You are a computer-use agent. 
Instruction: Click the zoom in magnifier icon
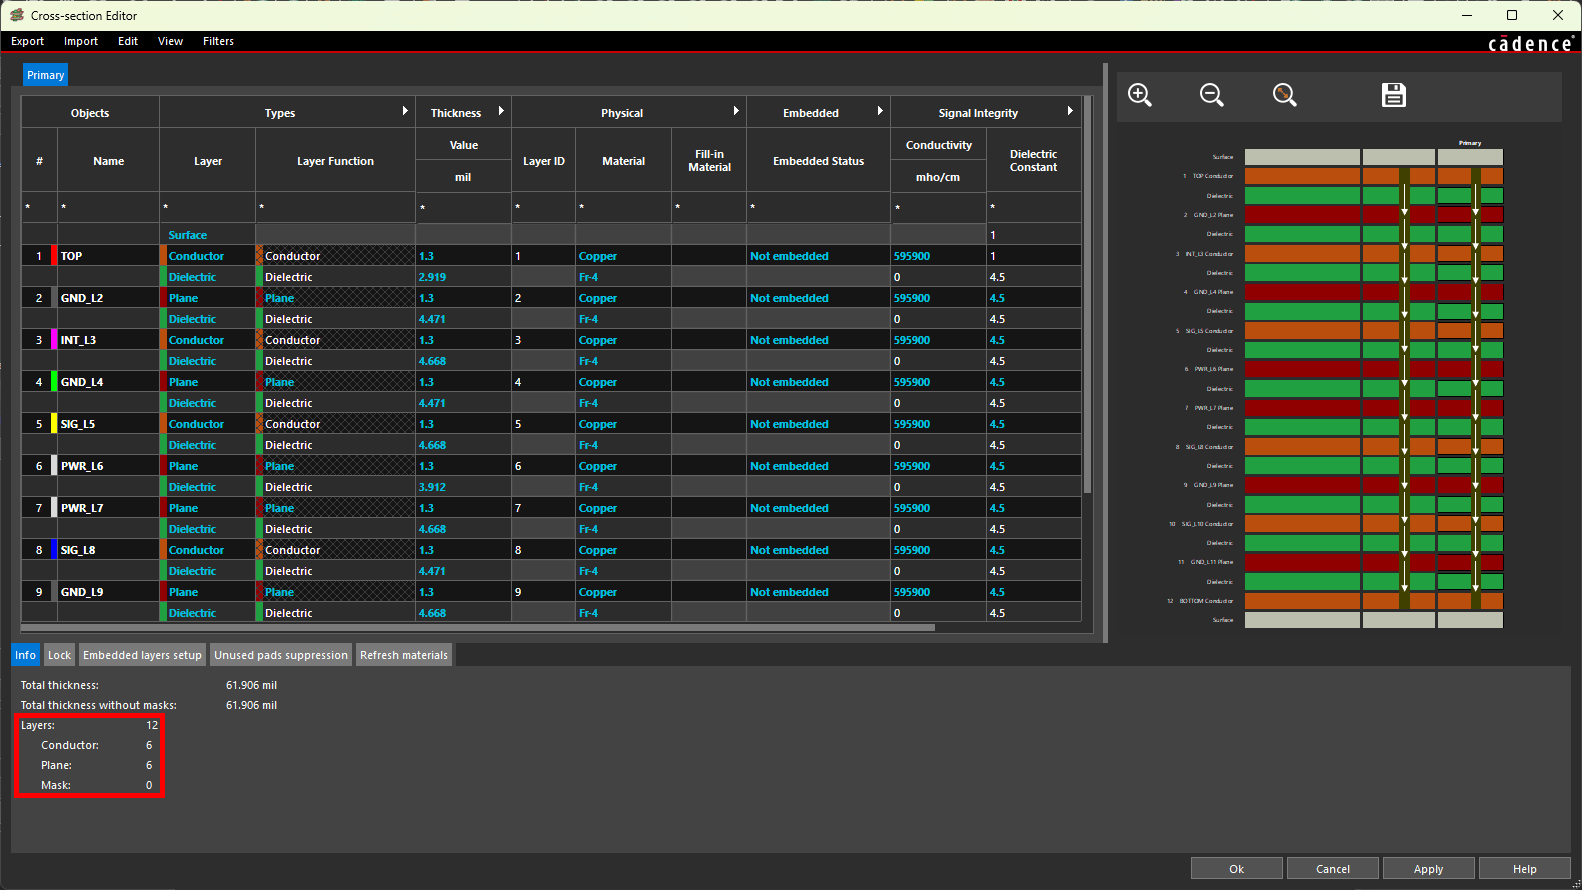click(x=1140, y=95)
